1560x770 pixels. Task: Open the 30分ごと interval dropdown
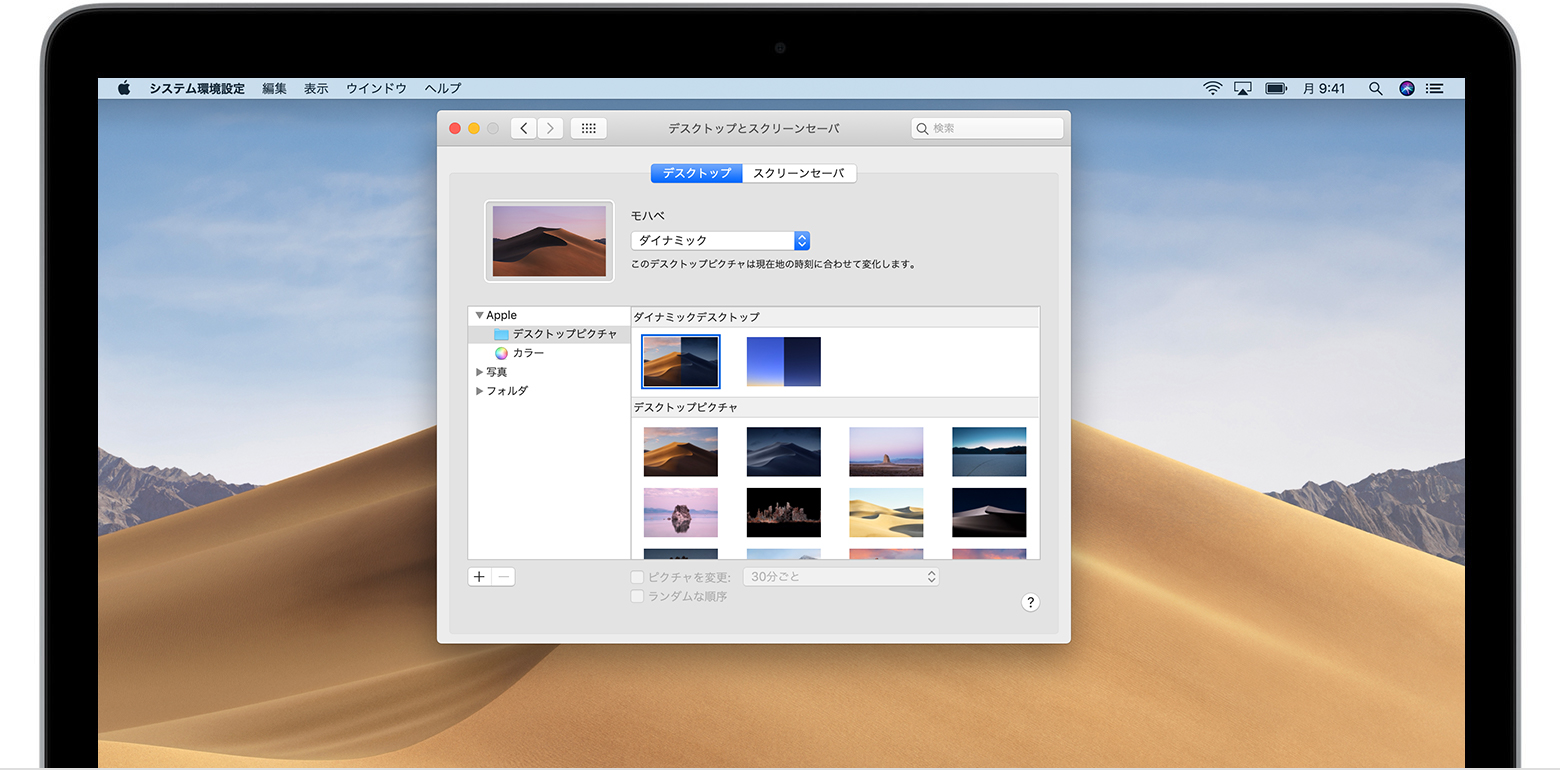[x=841, y=577]
